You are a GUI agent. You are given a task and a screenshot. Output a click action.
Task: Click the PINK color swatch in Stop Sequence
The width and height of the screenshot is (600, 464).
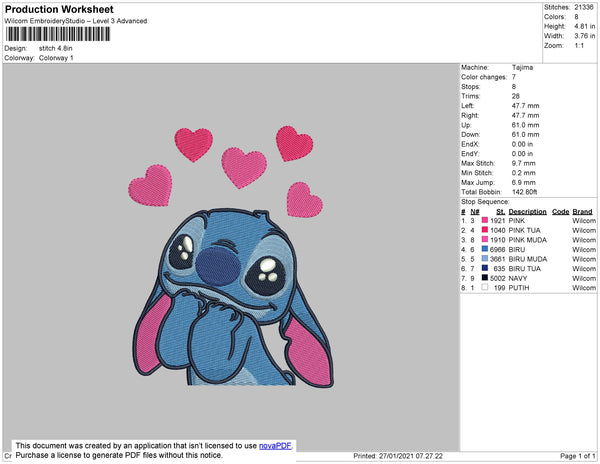[486, 221]
